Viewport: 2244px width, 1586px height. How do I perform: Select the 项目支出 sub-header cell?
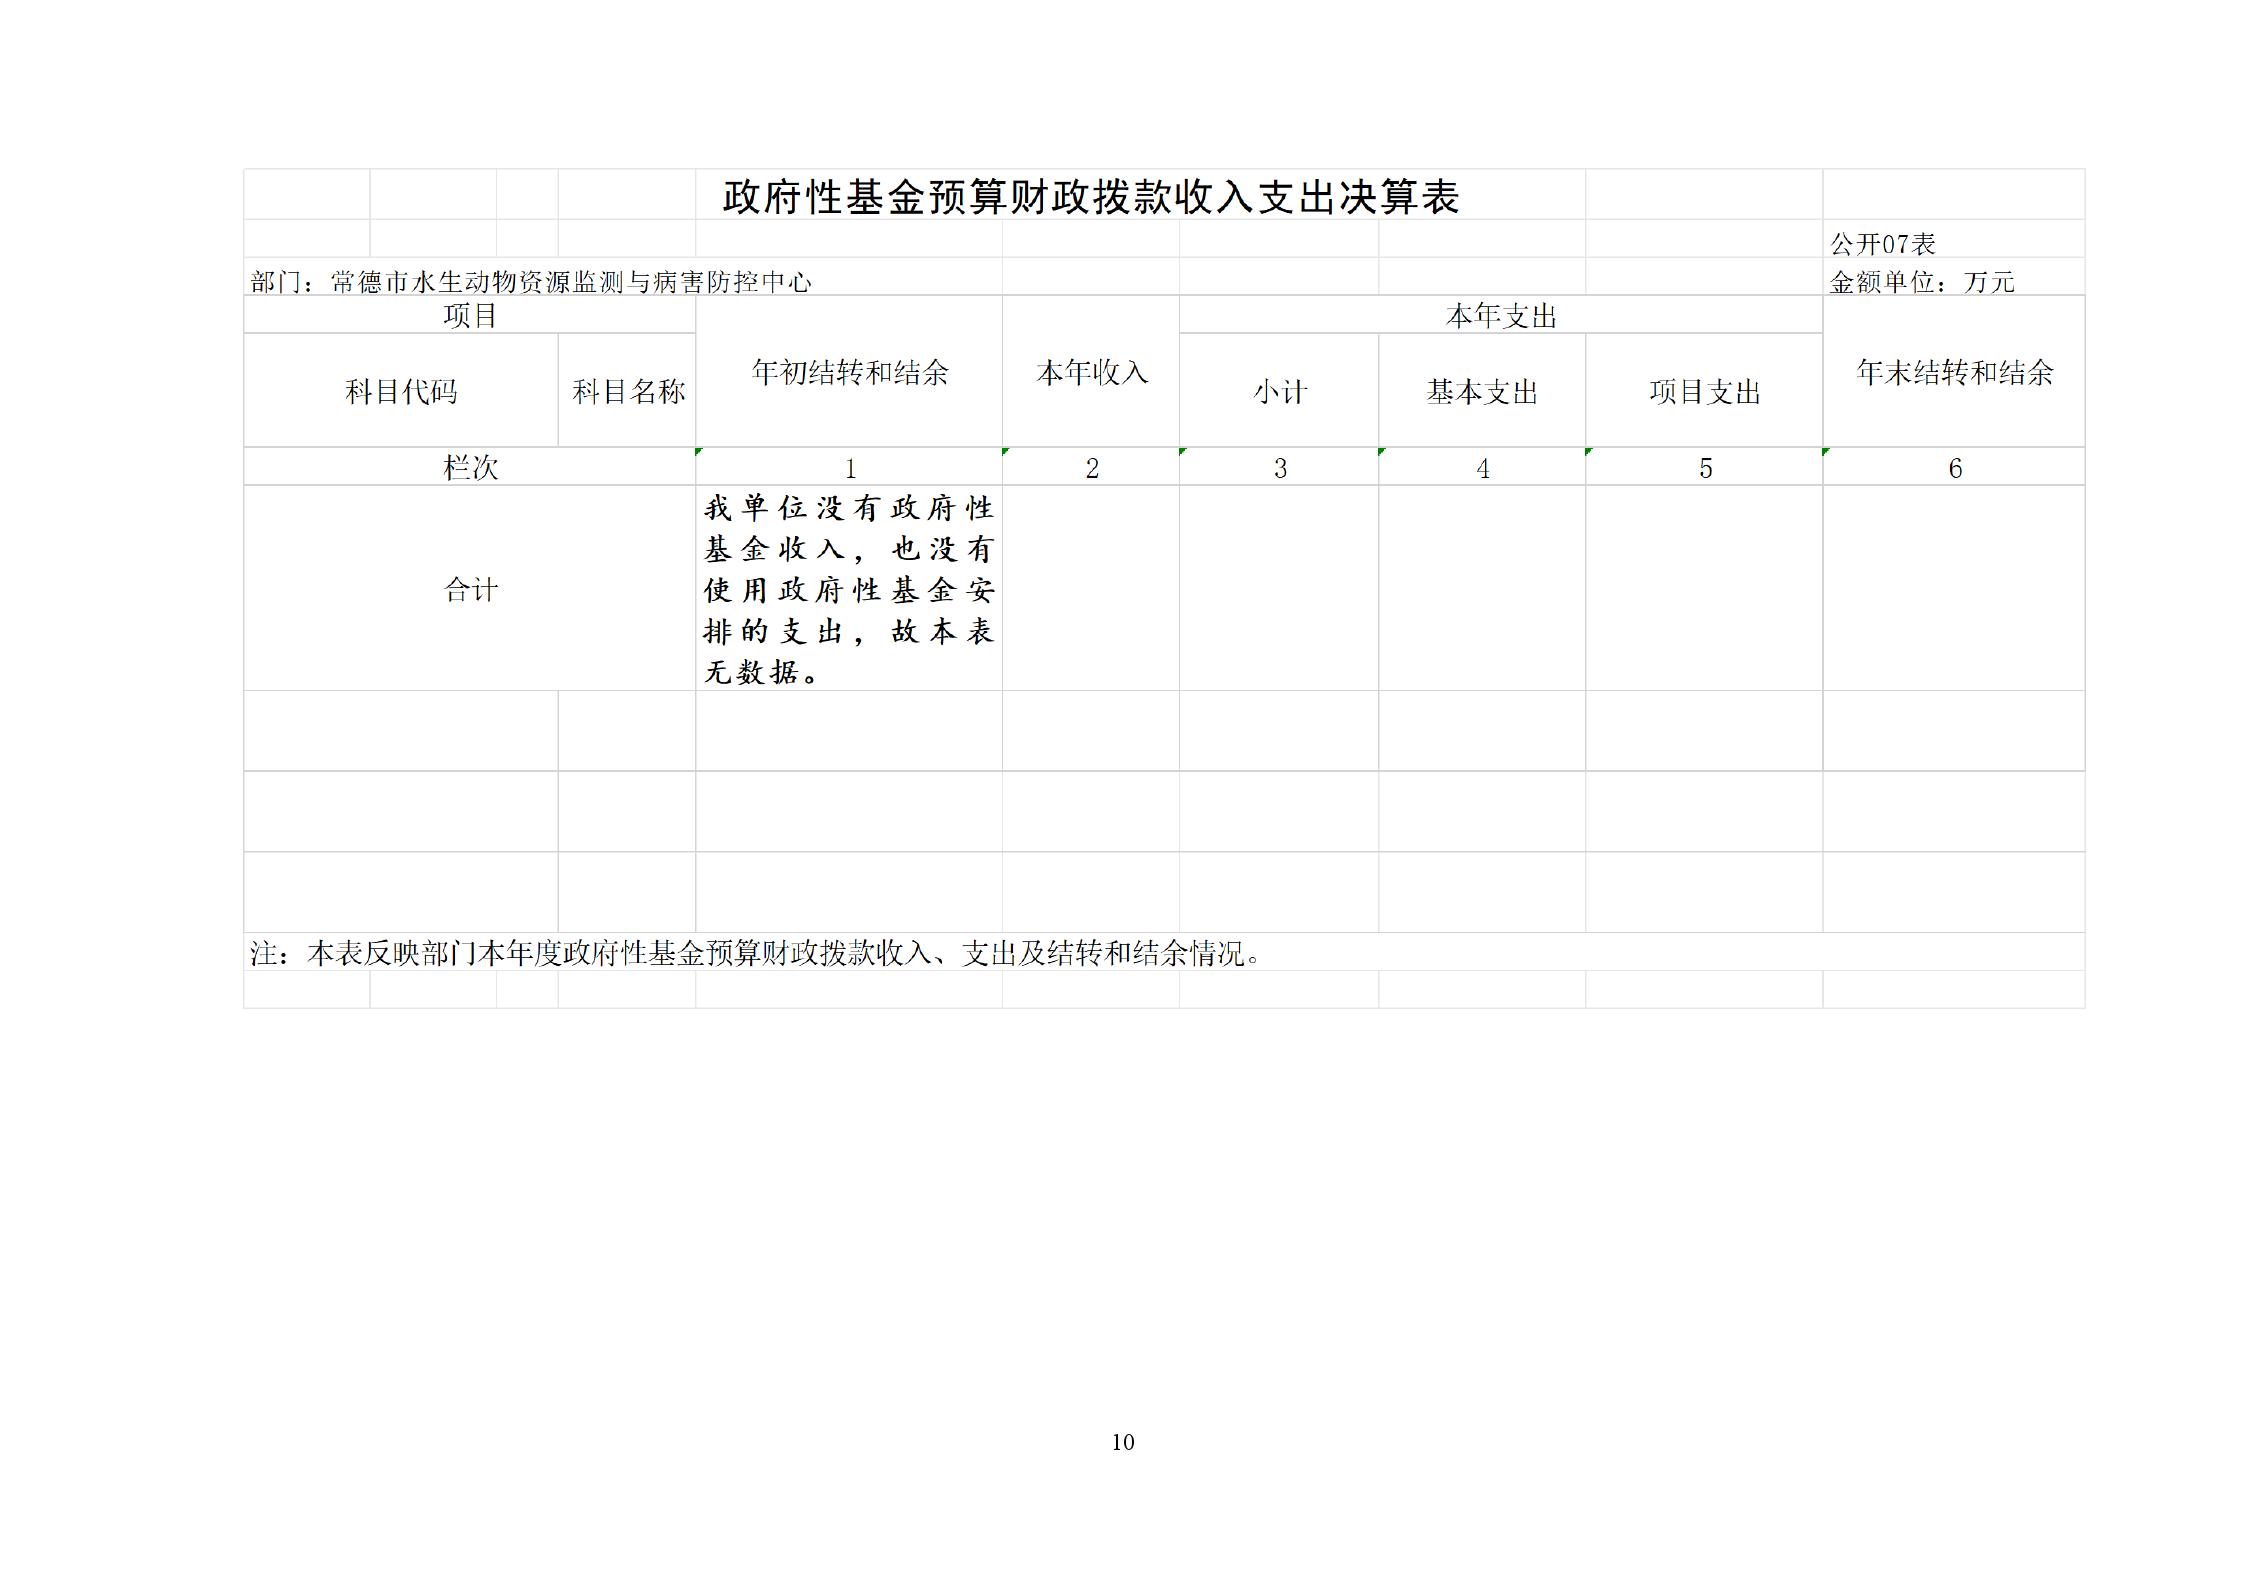point(1704,391)
